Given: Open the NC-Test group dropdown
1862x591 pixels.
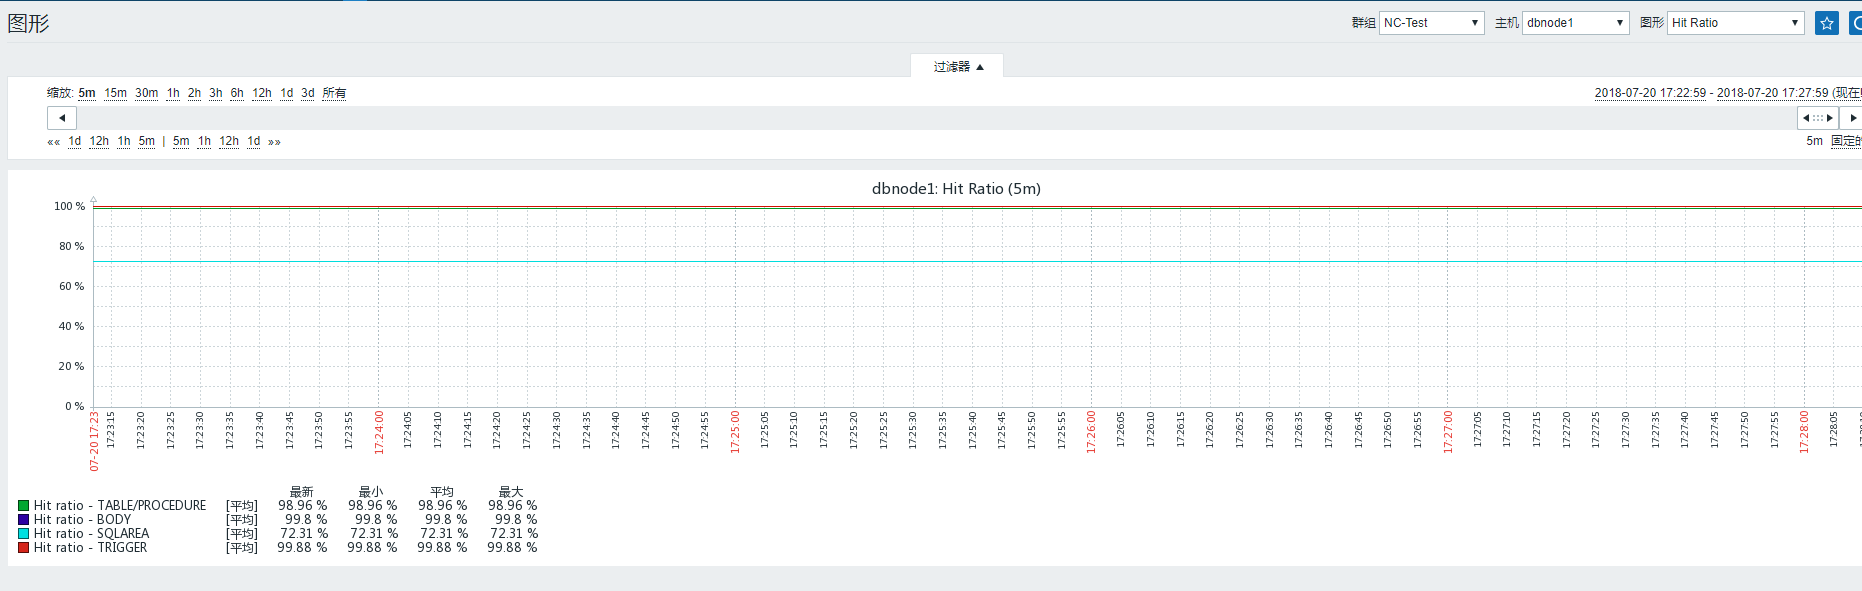Looking at the screenshot, I should tap(1431, 23).
